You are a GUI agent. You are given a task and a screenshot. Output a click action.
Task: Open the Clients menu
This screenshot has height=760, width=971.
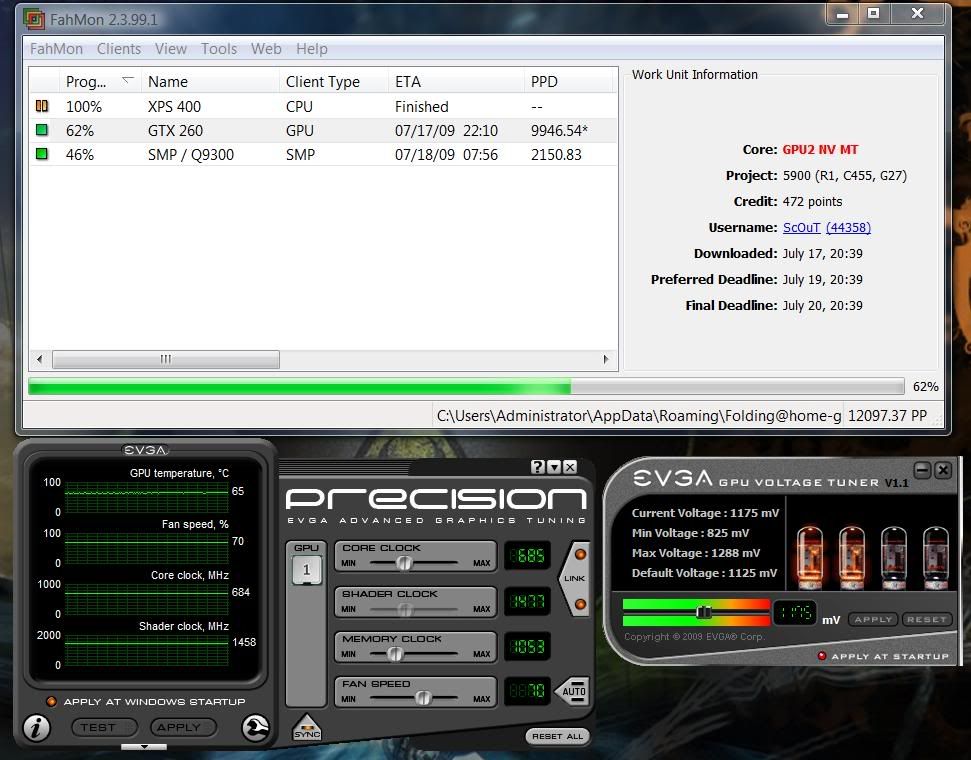[118, 49]
